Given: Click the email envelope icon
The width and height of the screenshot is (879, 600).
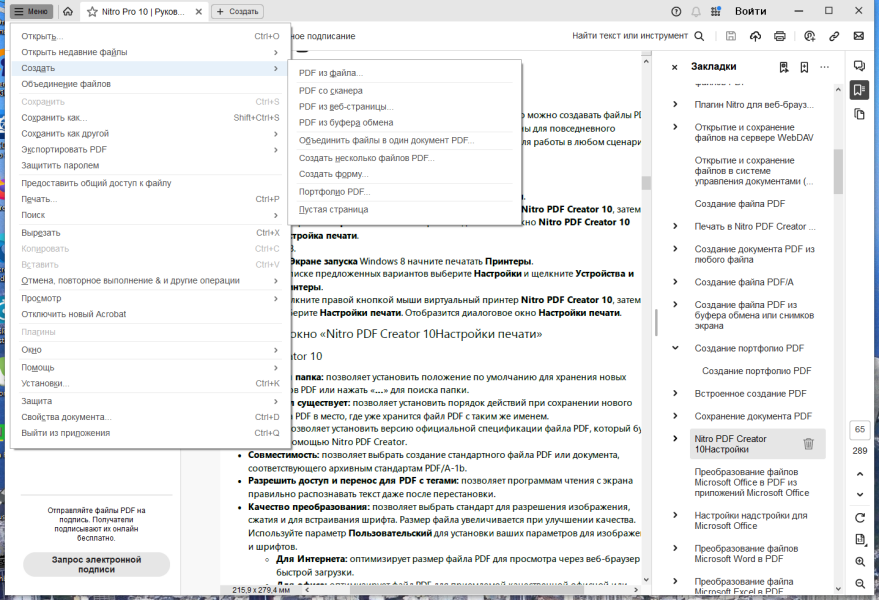Looking at the screenshot, I should 858,36.
